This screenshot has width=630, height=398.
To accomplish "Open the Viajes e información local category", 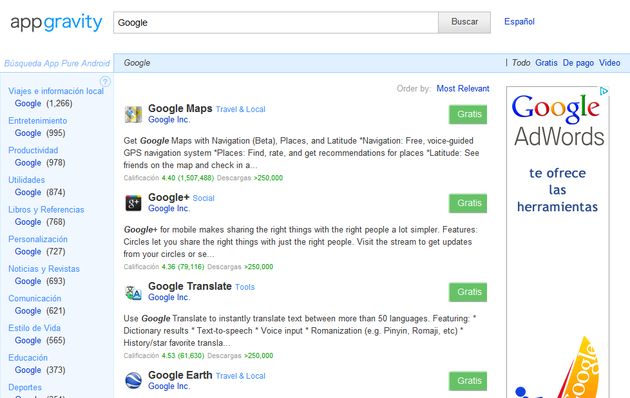I will tap(56, 91).
